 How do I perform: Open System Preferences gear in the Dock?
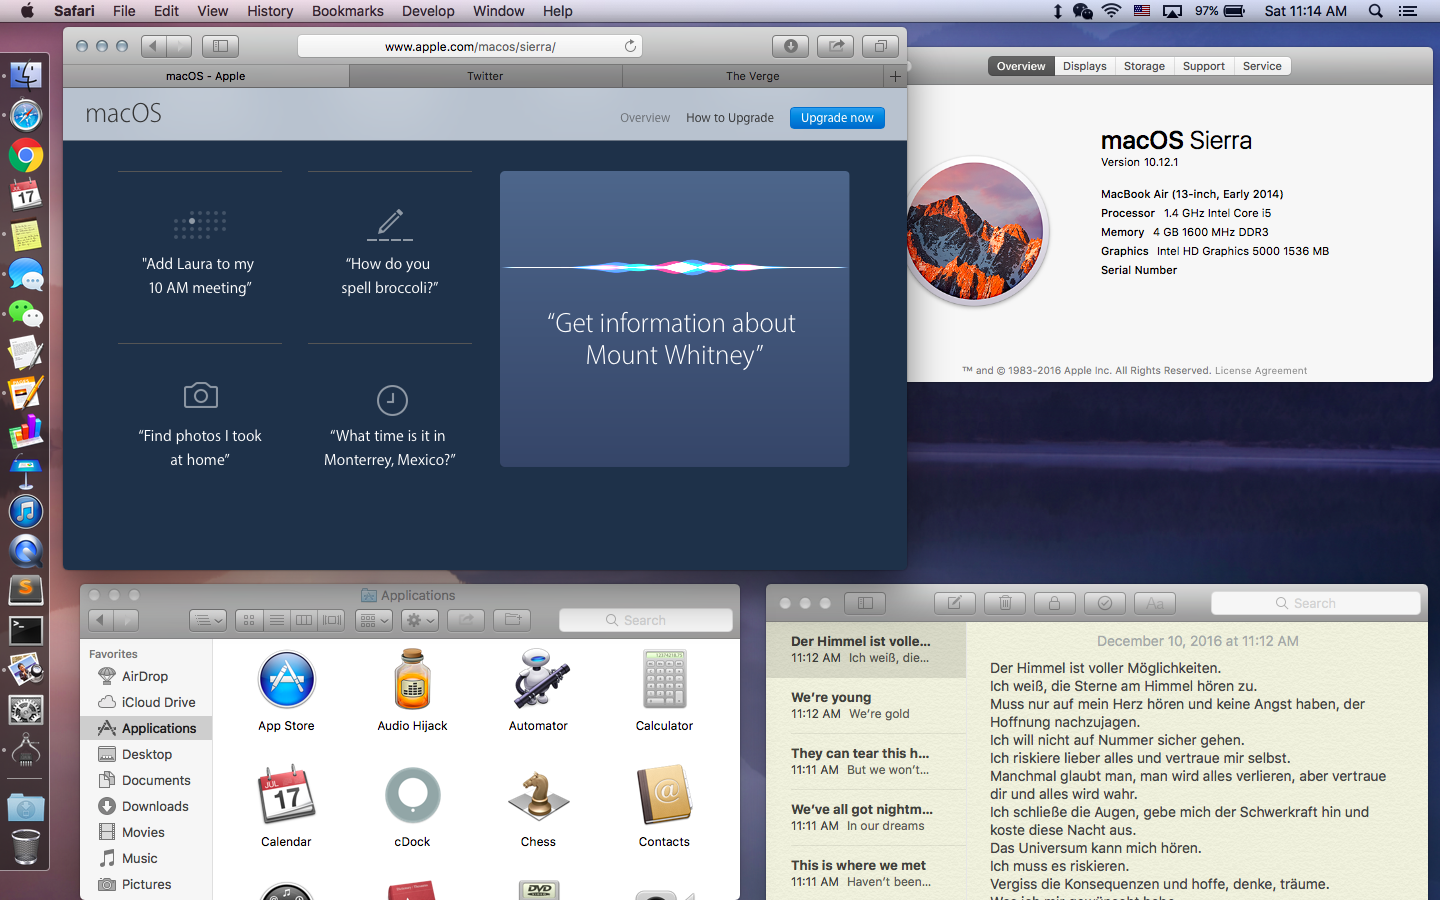(x=26, y=710)
